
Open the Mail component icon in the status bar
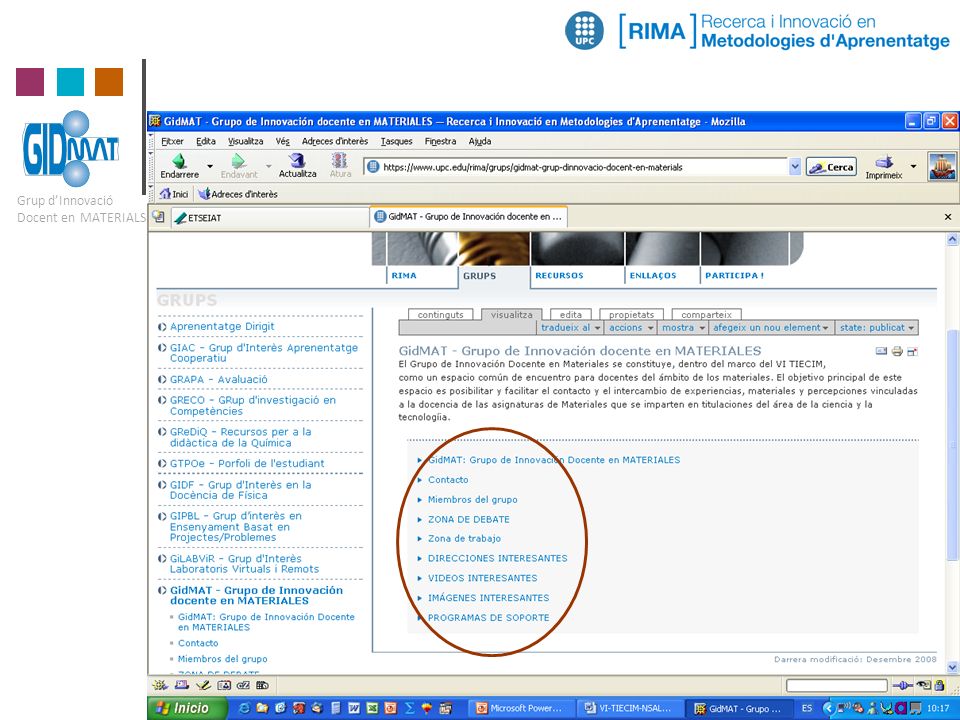[x=182, y=685]
